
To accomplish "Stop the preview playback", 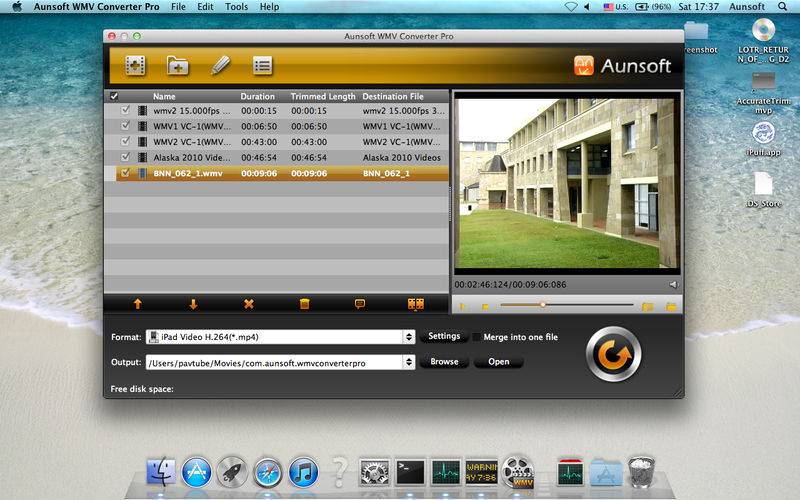I will click(x=485, y=307).
